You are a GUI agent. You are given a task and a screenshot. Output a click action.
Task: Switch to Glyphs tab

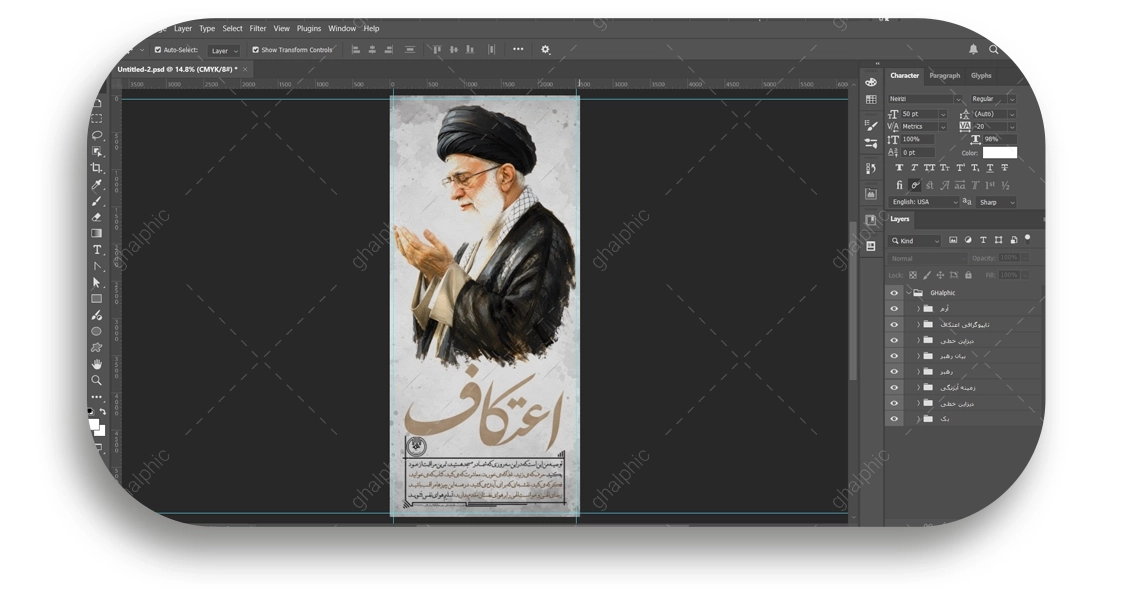tap(981, 75)
